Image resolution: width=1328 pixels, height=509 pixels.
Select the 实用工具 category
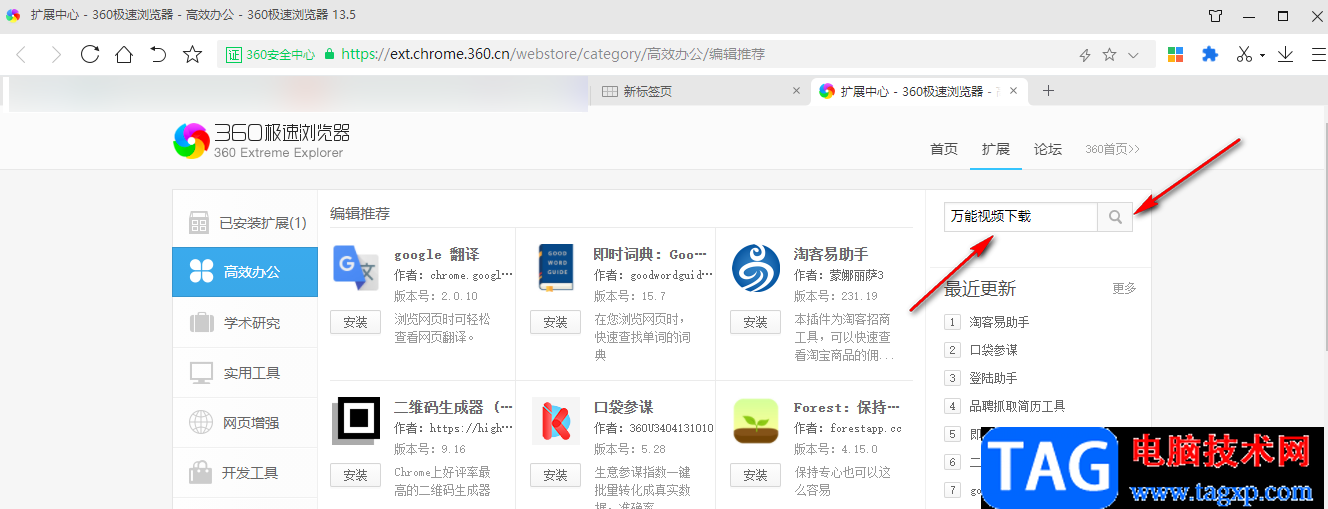245,372
